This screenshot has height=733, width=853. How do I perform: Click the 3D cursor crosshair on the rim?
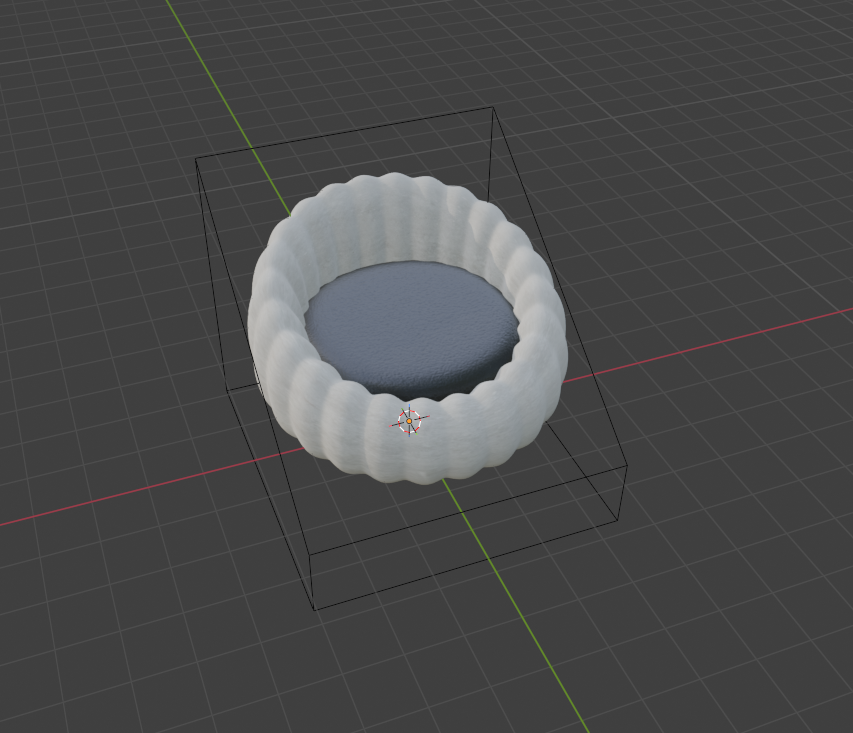pos(409,421)
